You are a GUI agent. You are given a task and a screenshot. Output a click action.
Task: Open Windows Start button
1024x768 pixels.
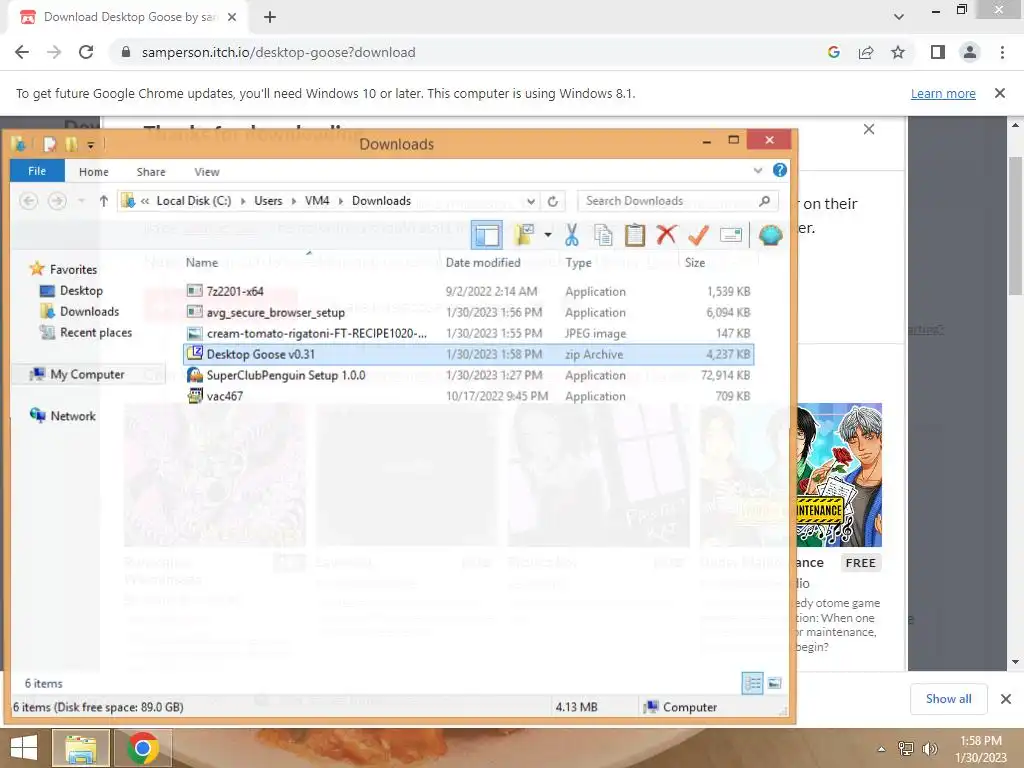(24, 748)
